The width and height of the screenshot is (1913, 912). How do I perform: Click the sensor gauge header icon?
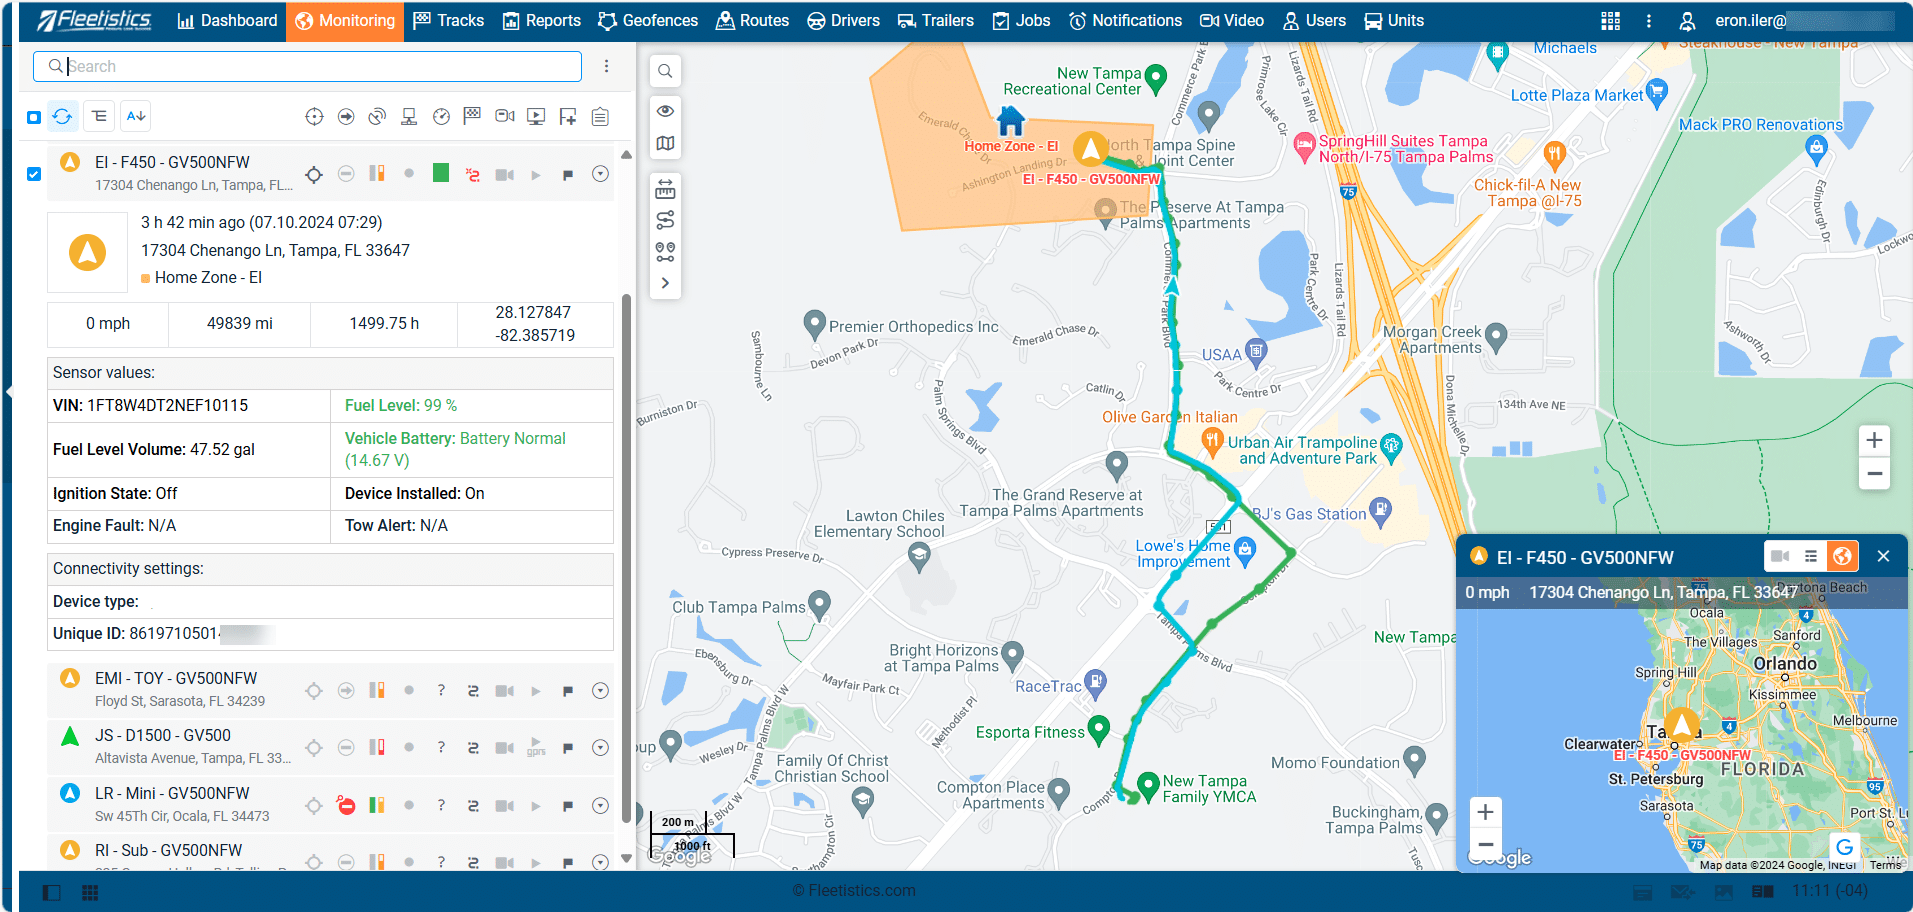pos(441,117)
